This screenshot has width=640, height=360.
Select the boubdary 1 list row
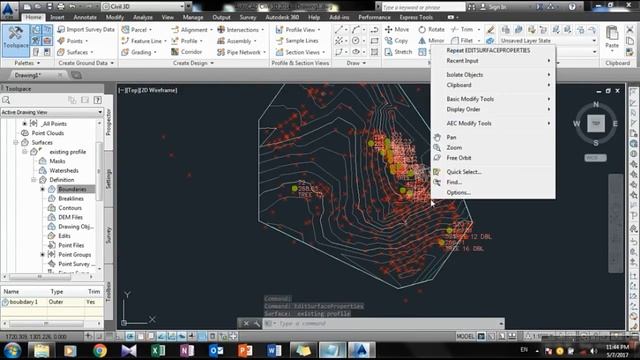(52, 302)
